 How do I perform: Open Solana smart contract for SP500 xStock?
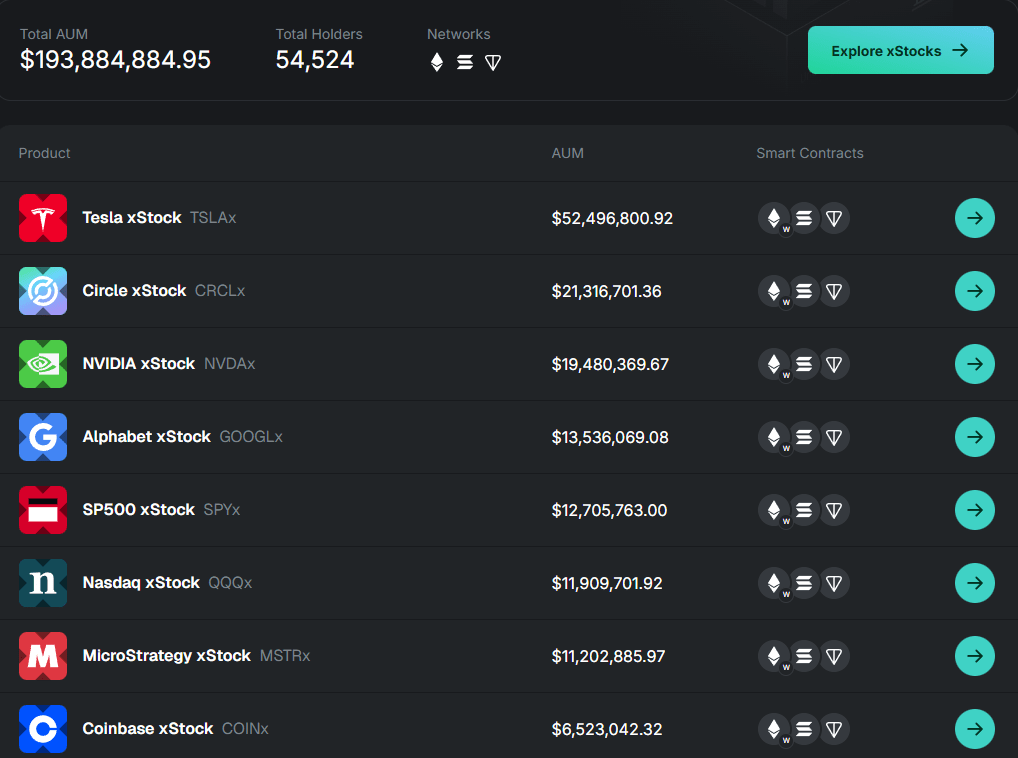point(804,510)
